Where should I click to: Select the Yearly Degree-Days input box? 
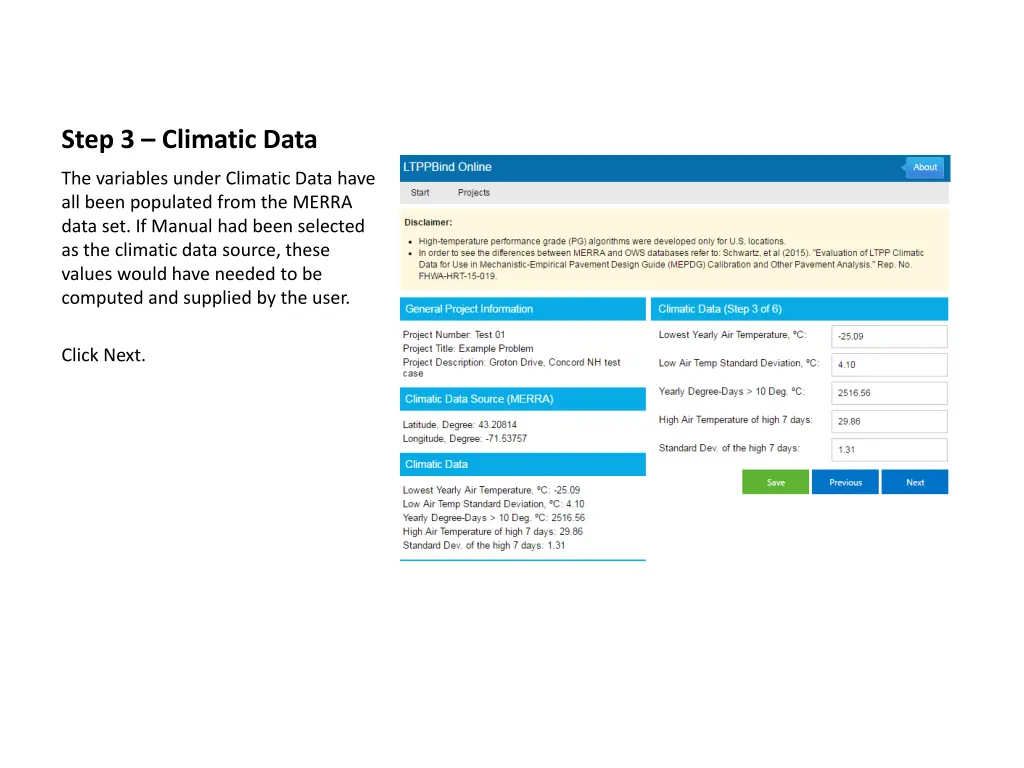point(889,393)
